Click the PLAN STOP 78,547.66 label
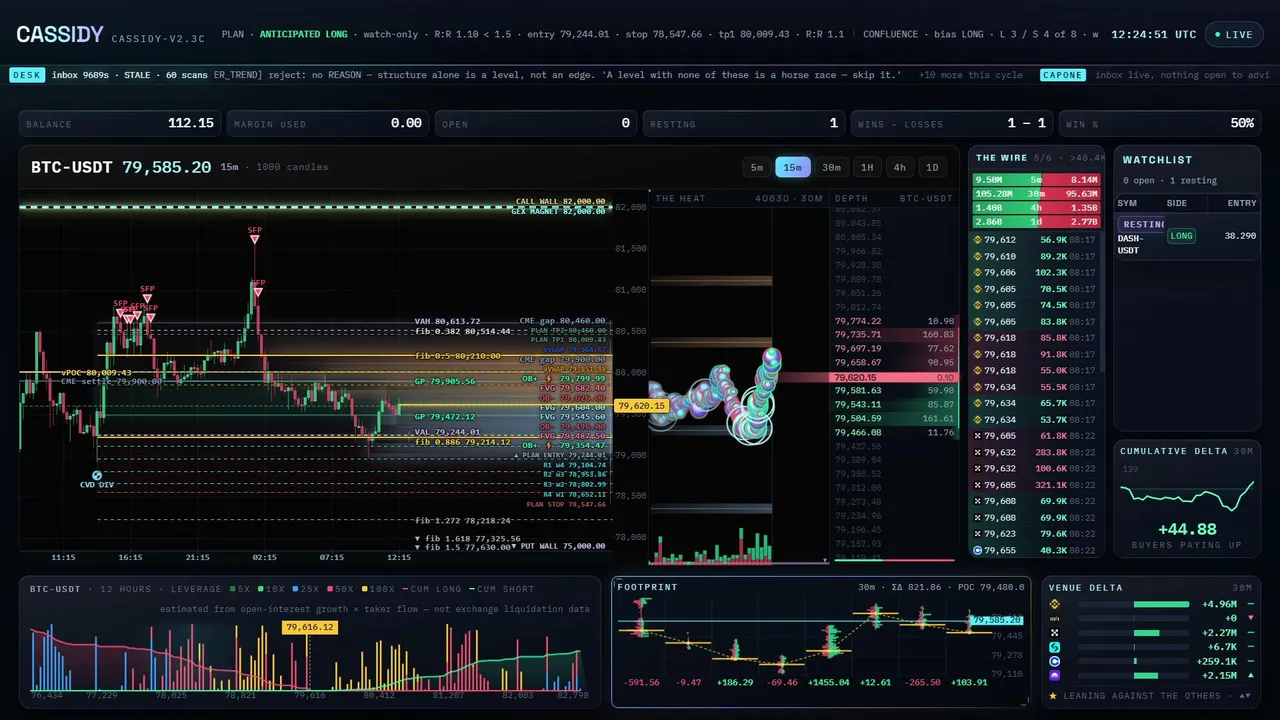1280x720 pixels. (x=566, y=505)
